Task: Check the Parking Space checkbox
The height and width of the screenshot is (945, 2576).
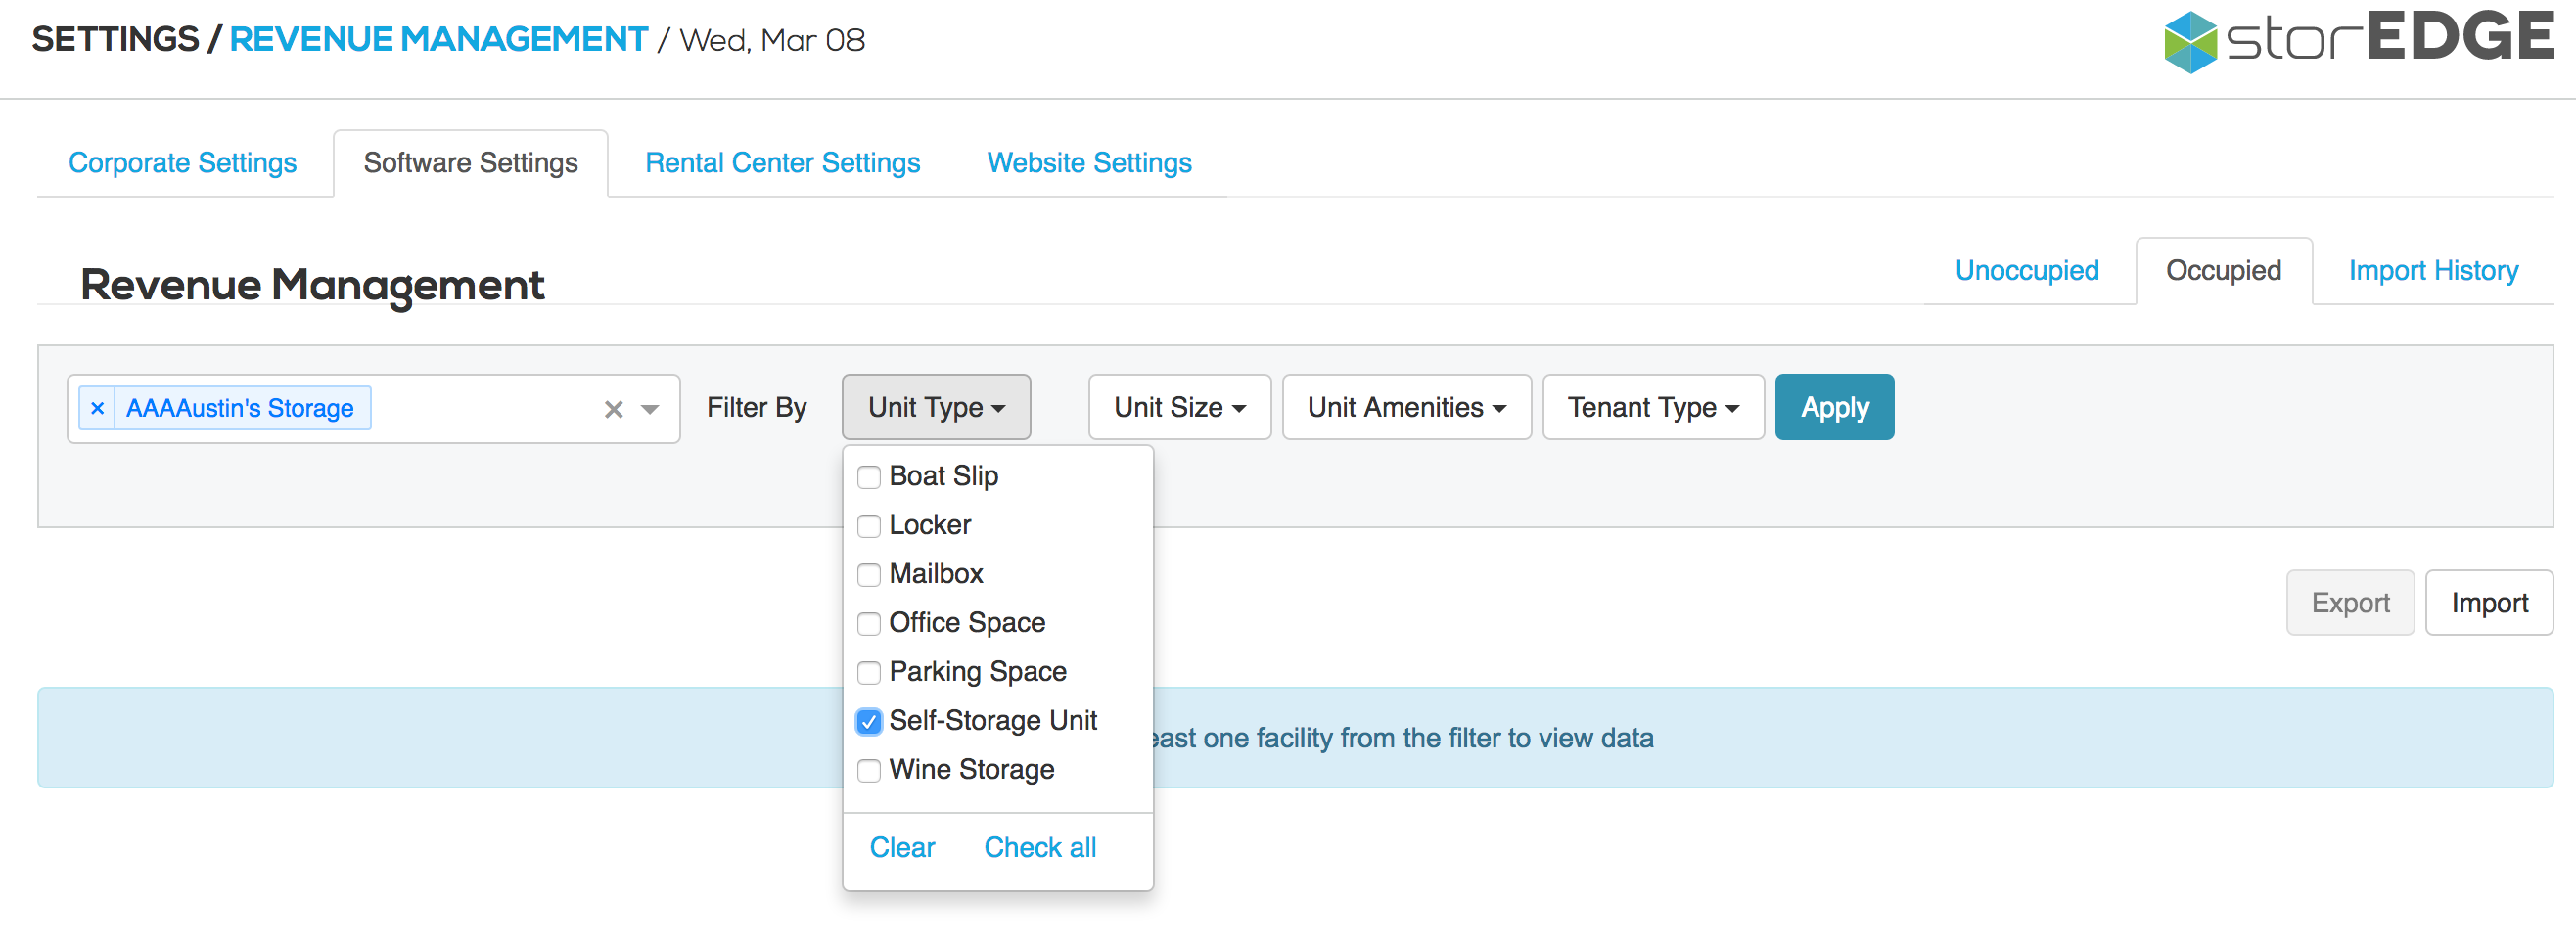Action: [x=869, y=673]
